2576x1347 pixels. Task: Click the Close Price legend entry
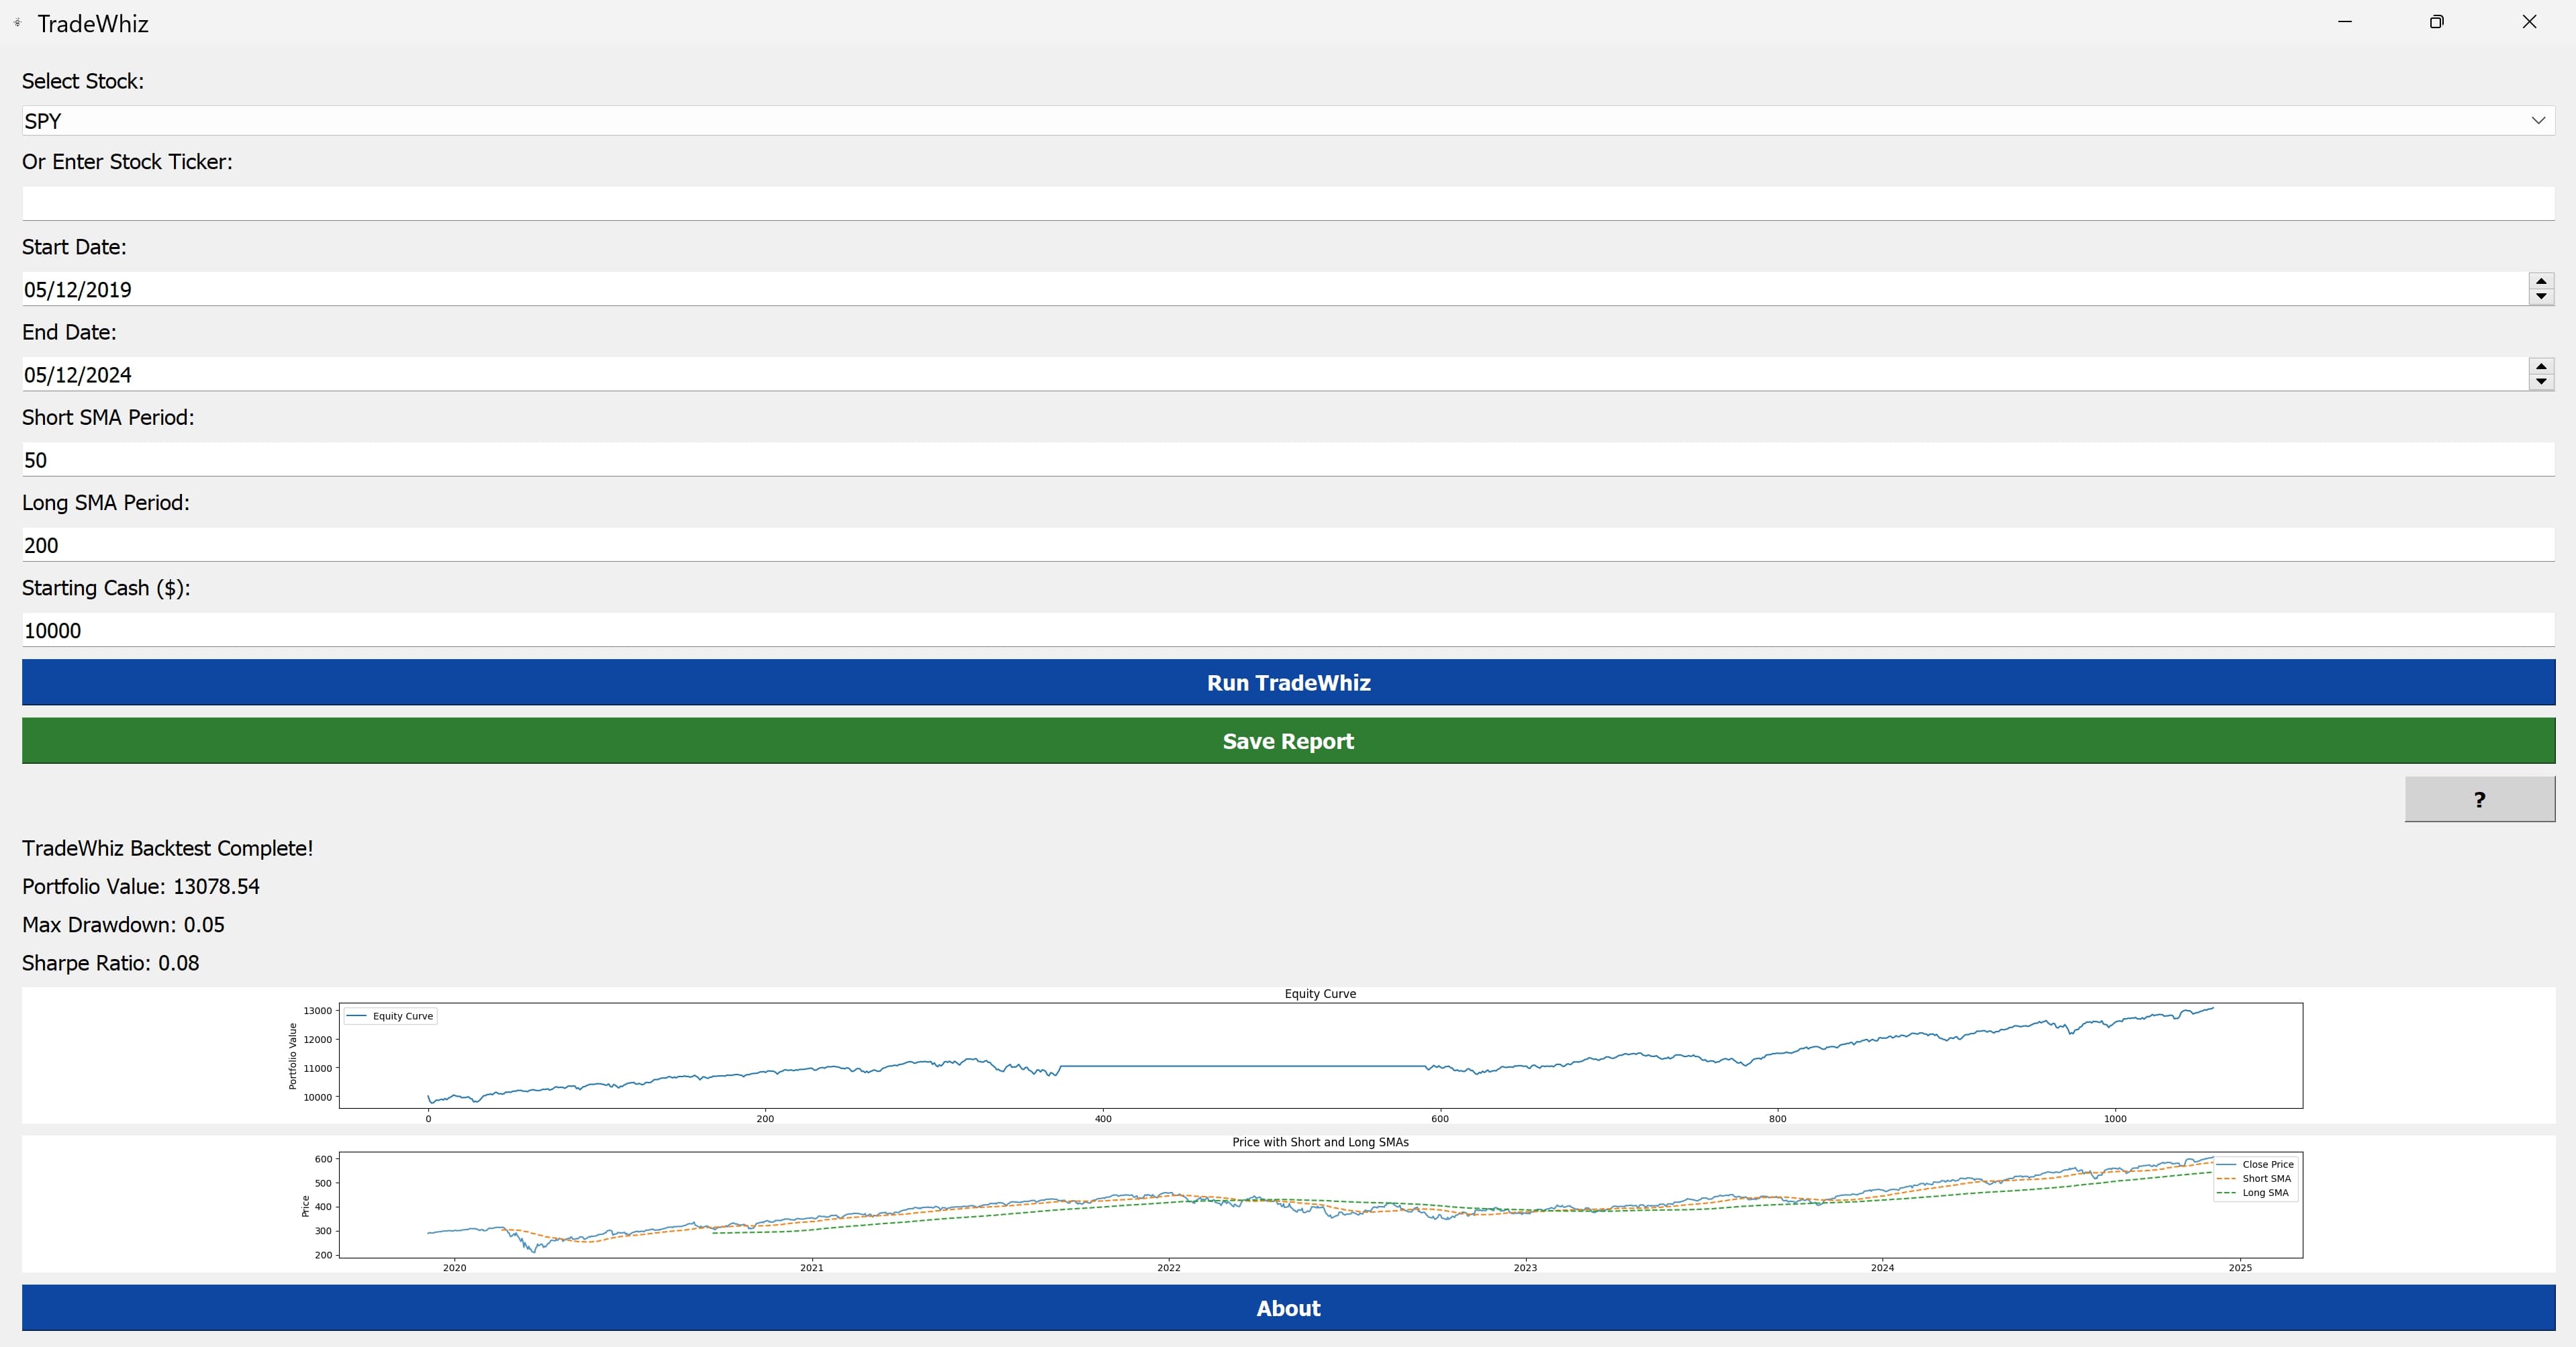[2256, 1164]
